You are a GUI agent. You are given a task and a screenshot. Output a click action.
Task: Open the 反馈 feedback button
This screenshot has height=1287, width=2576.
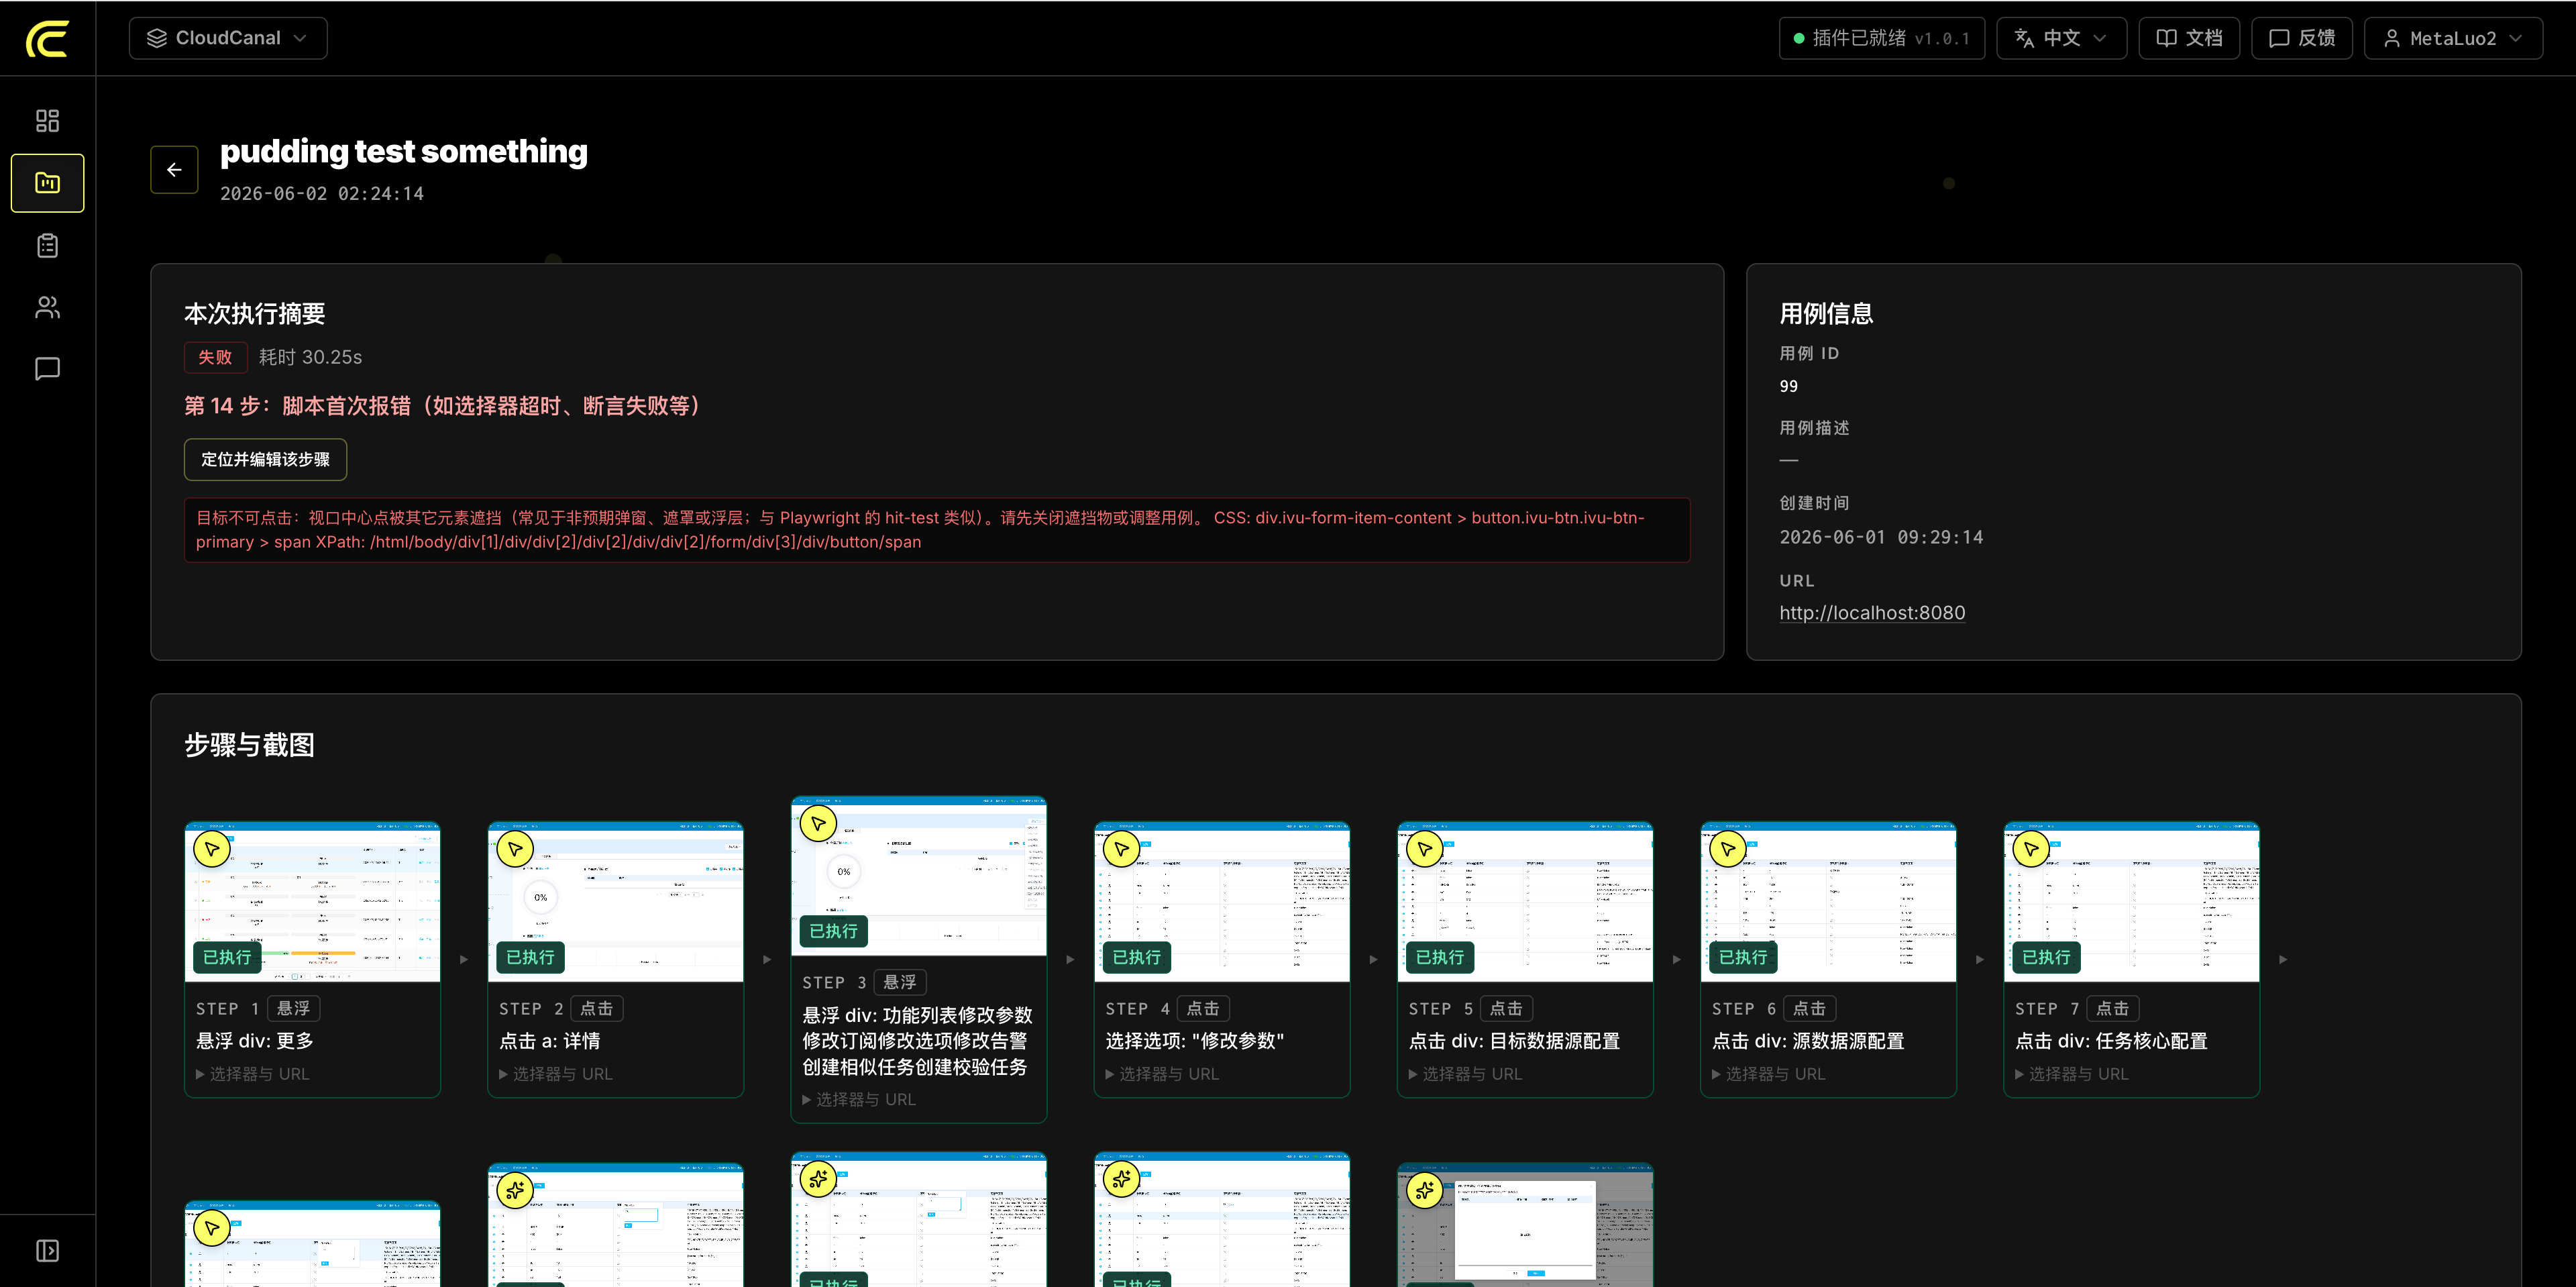[2302, 38]
